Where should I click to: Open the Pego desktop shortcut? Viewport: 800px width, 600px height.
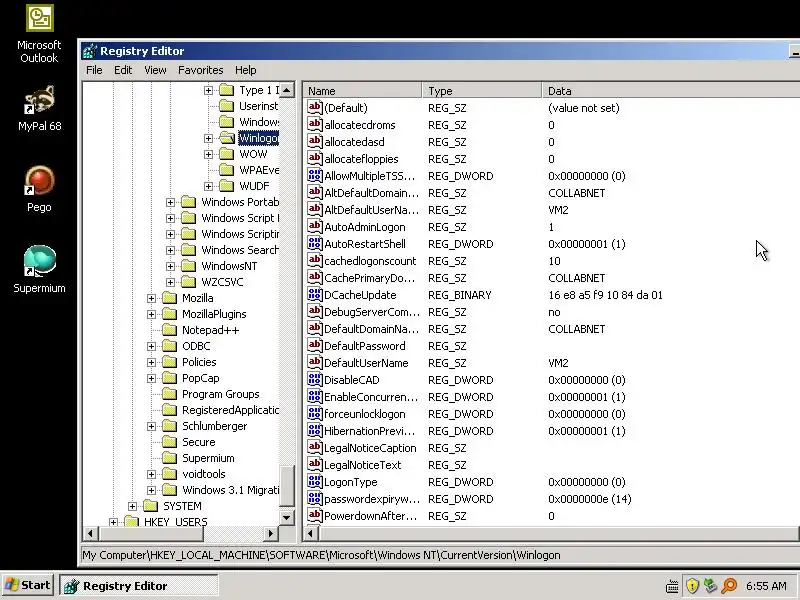(39, 189)
